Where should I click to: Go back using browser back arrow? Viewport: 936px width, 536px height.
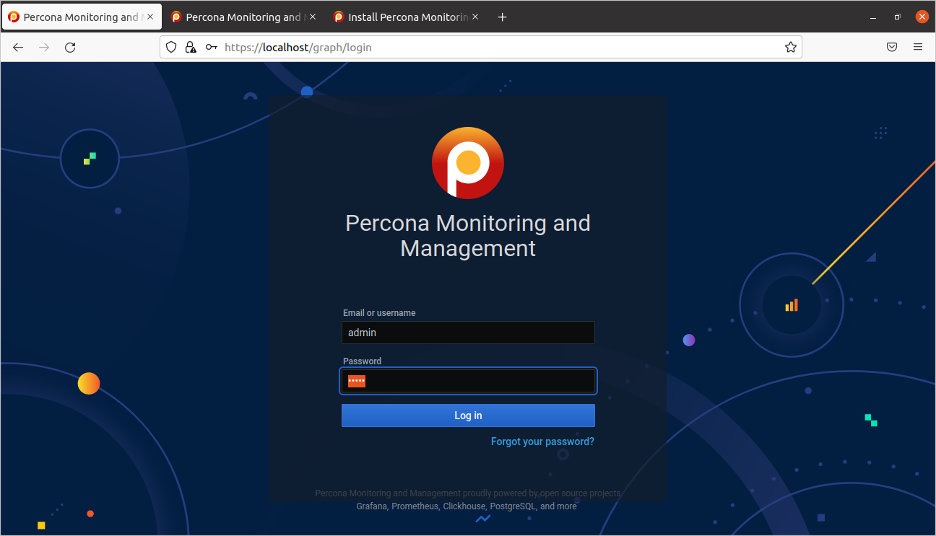(18, 47)
